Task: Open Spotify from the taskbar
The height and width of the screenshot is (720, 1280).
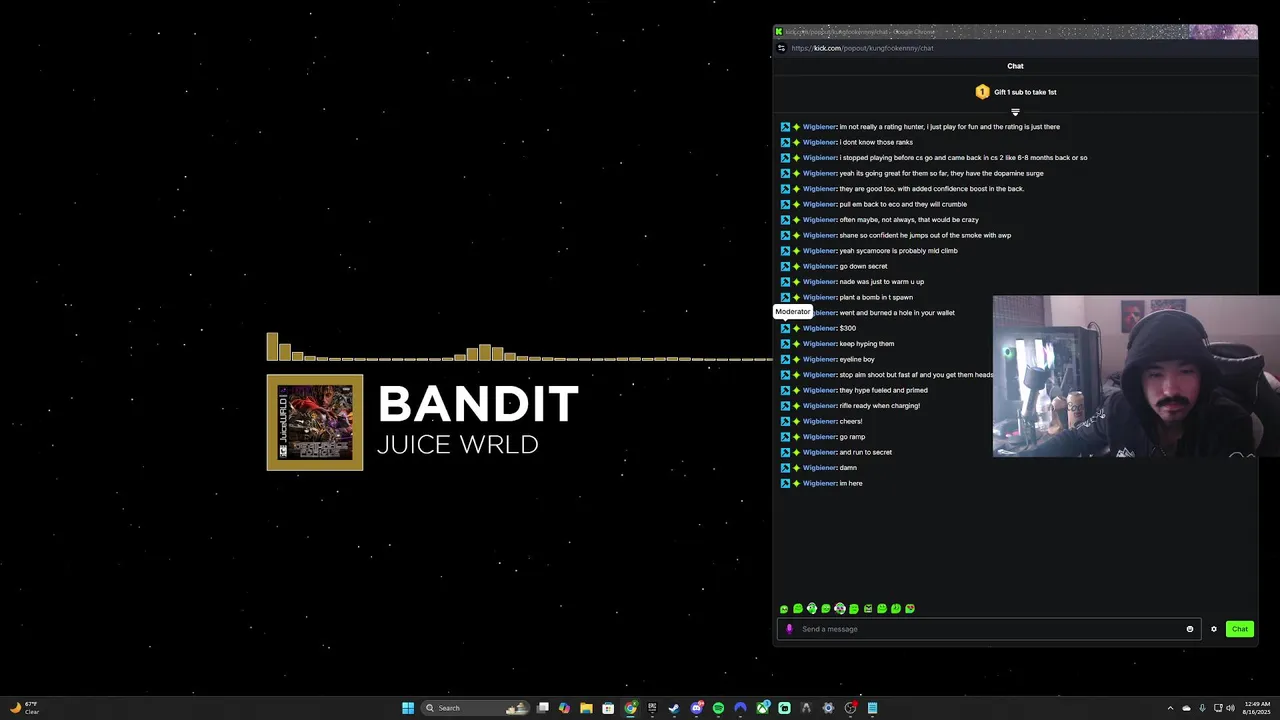Action: click(718, 708)
